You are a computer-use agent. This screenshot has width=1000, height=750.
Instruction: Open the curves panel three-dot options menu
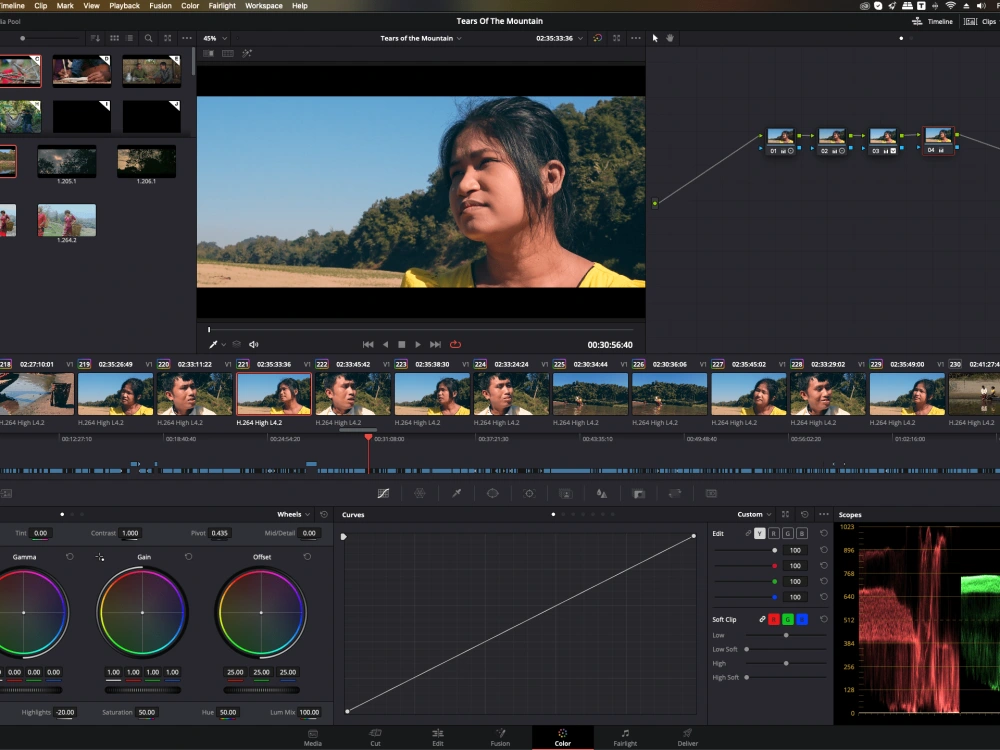click(824, 514)
